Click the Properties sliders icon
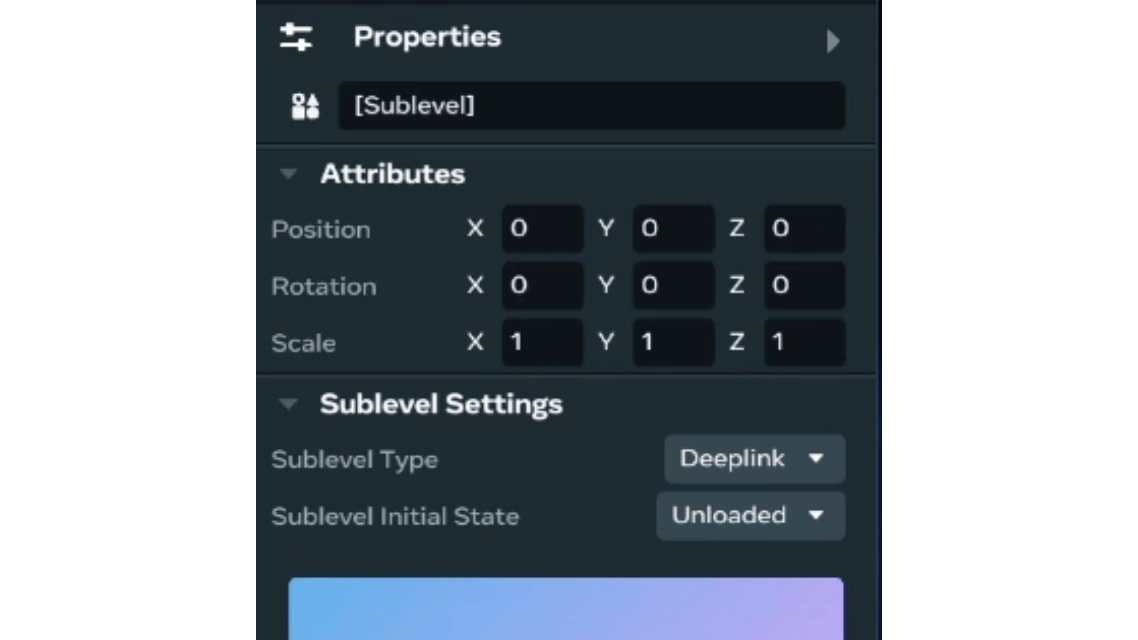 click(x=296, y=38)
